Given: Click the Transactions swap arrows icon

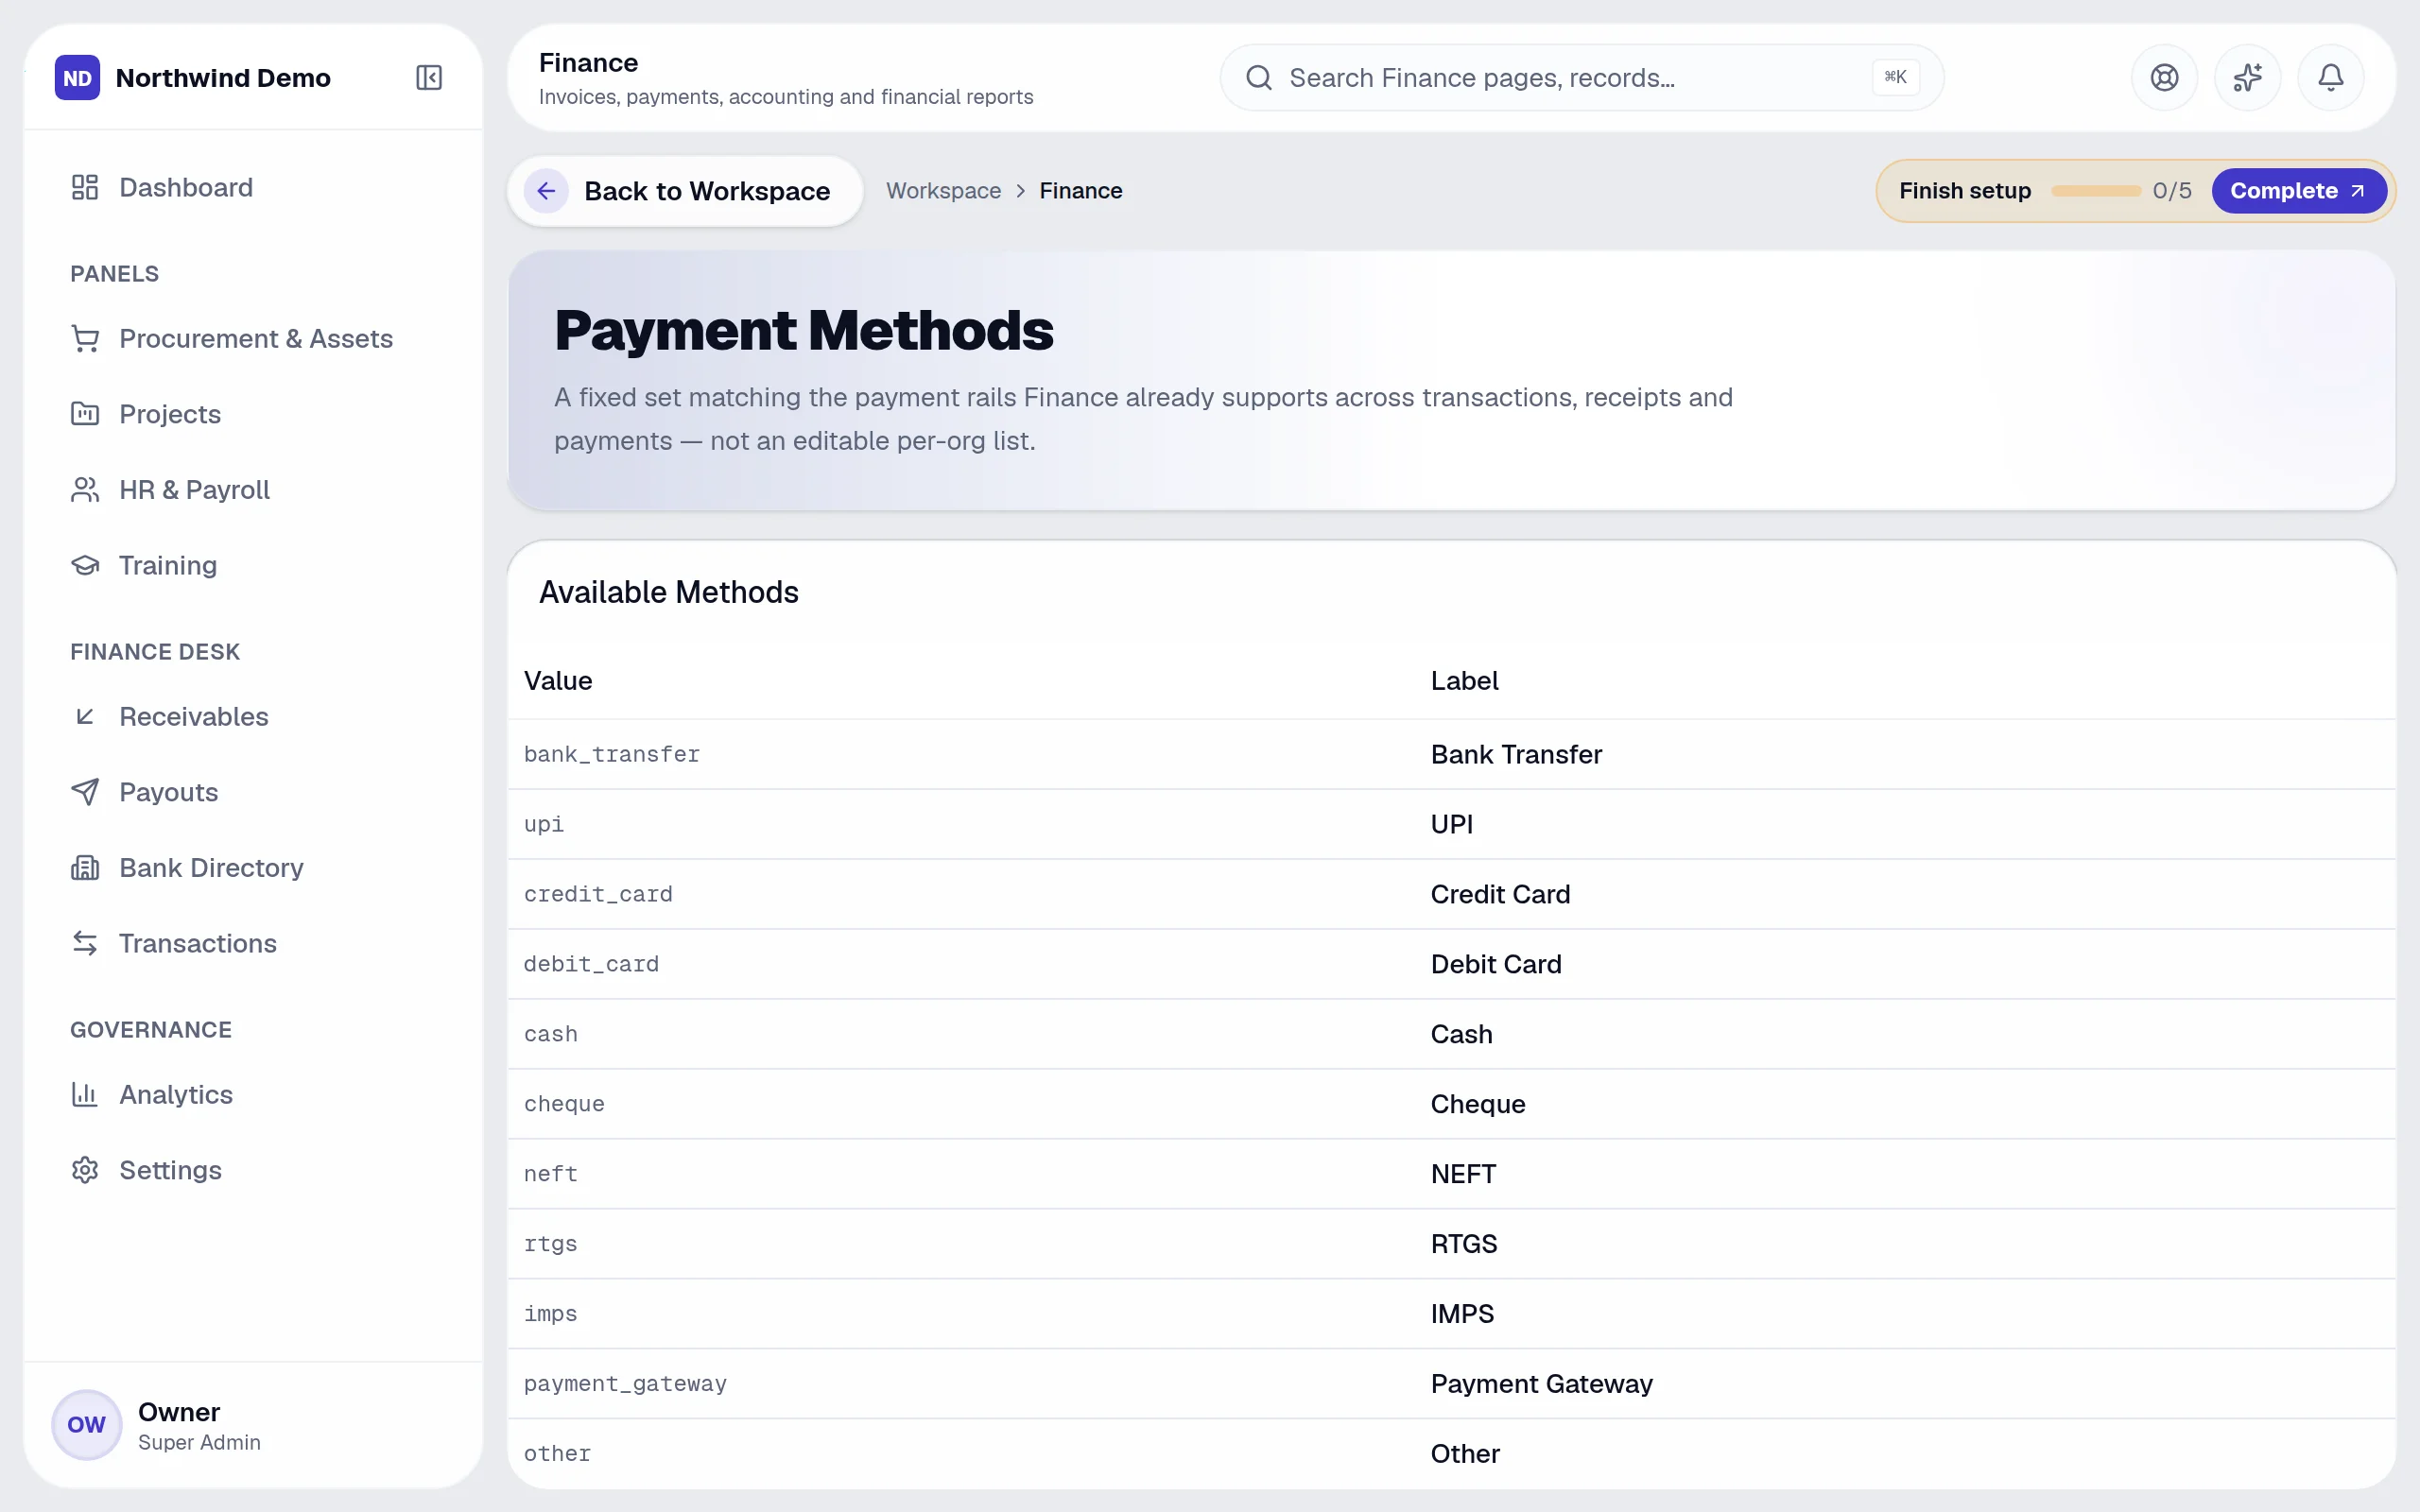Looking at the screenshot, I should coord(85,943).
